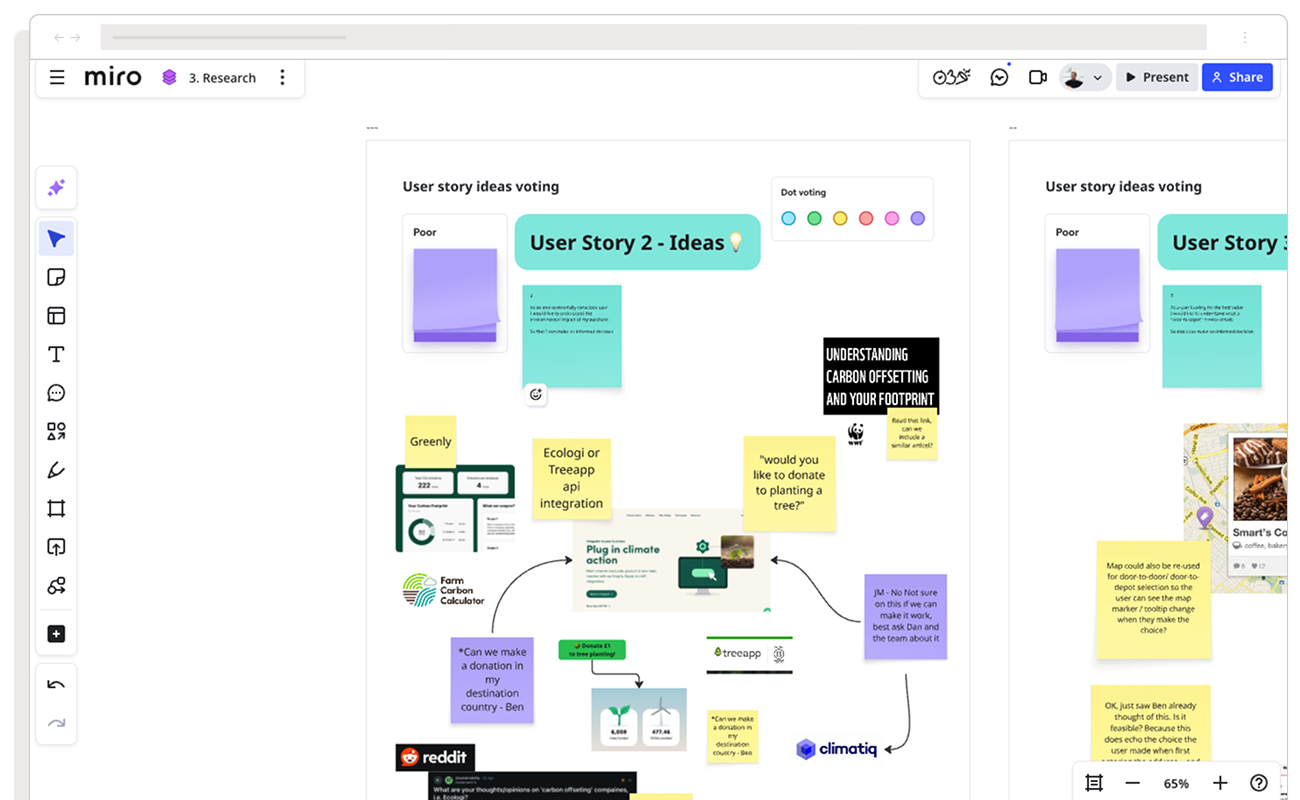Click the 65% zoom level indicator
This screenshot has height=800, width=1300.
pos(1176,783)
